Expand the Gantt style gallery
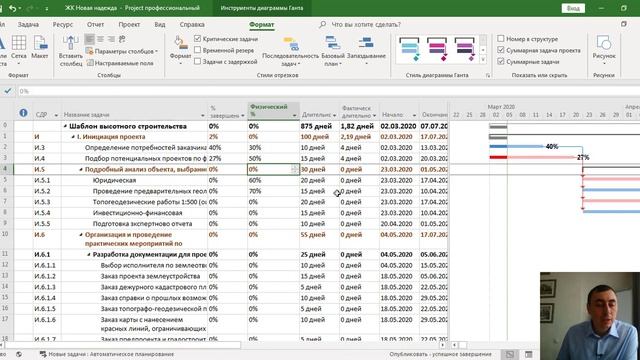 (483, 60)
